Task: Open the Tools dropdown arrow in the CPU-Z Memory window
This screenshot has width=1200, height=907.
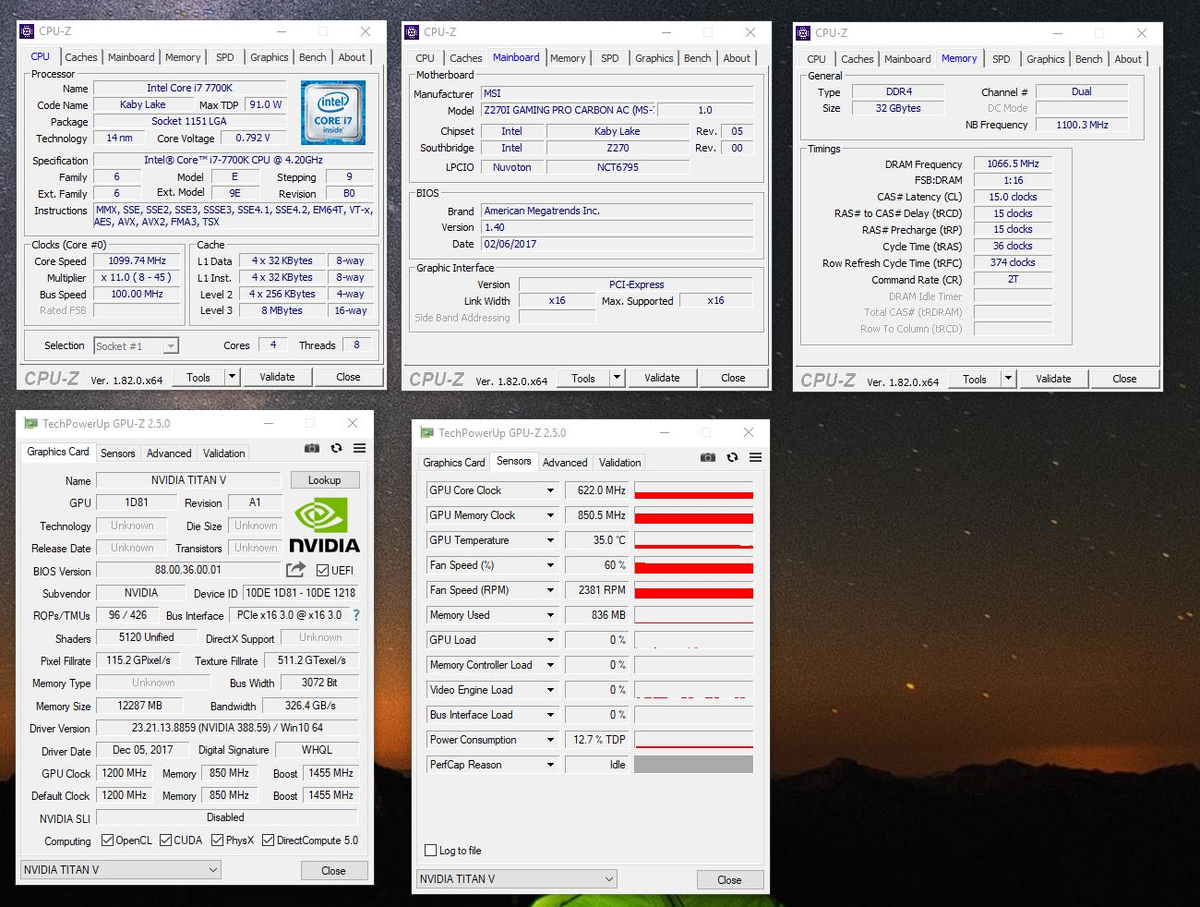Action: (1008, 379)
